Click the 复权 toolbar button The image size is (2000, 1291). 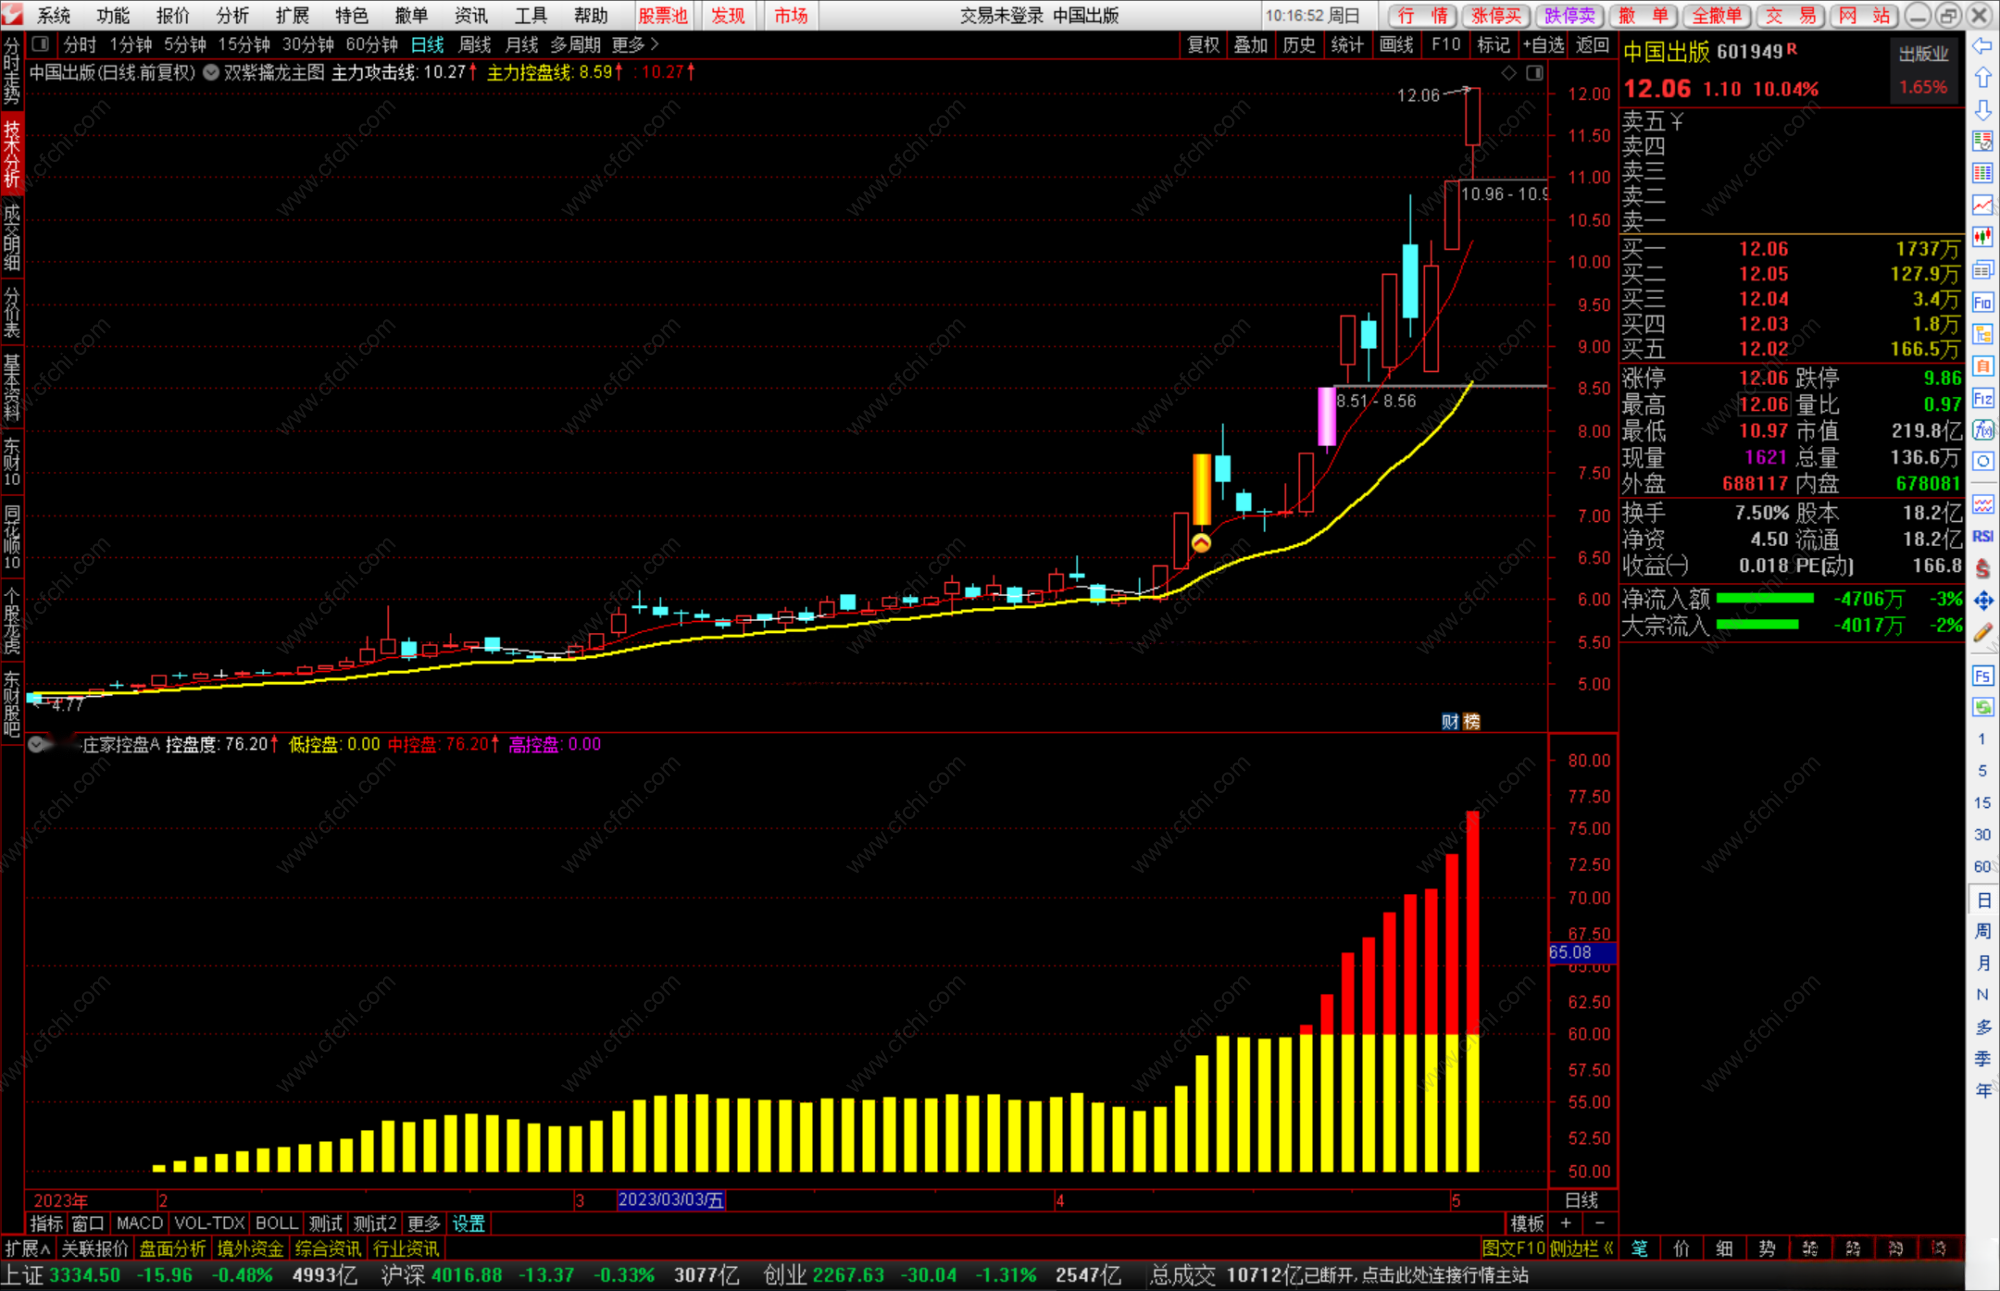[x=1203, y=45]
